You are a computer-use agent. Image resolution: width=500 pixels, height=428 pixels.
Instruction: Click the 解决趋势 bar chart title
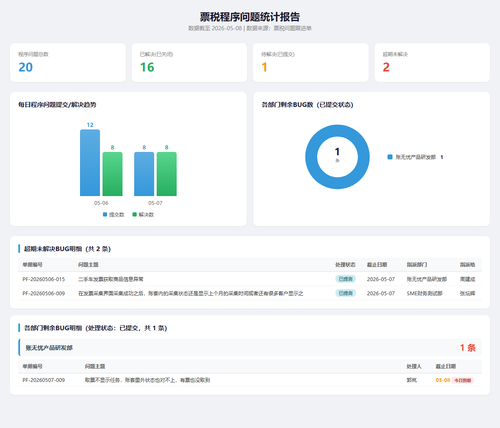pos(57,105)
